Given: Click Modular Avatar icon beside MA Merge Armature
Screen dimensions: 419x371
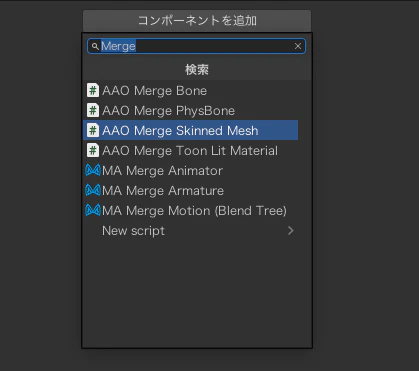Looking at the screenshot, I should (x=93, y=190).
